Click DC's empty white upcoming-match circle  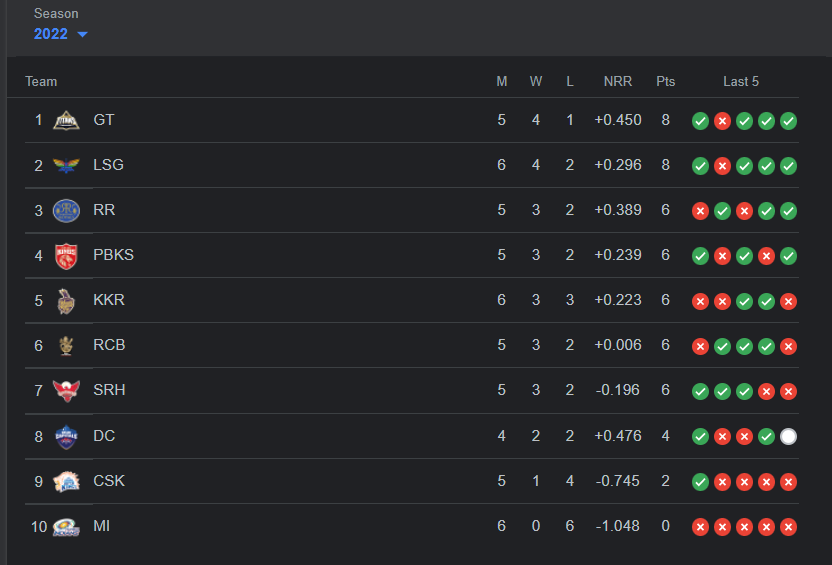click(788, 436)
